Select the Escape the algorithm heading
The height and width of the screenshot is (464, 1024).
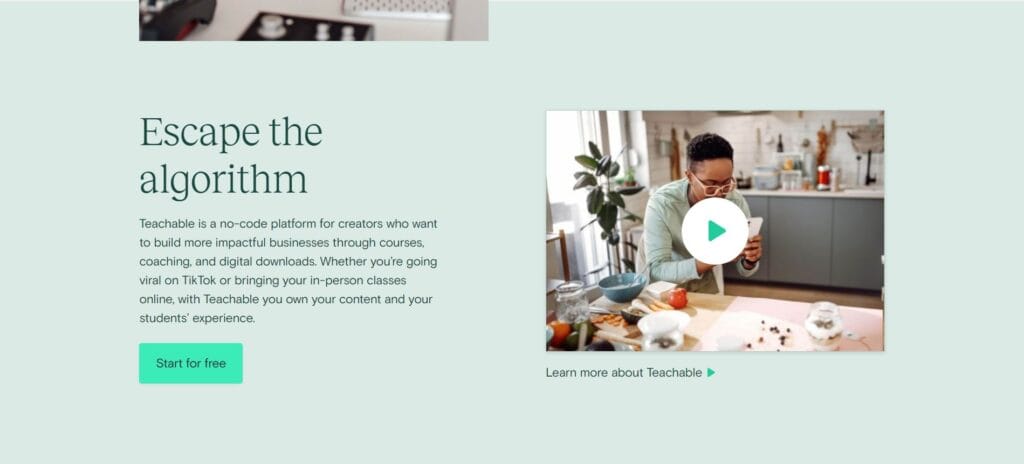click(231, 157)
